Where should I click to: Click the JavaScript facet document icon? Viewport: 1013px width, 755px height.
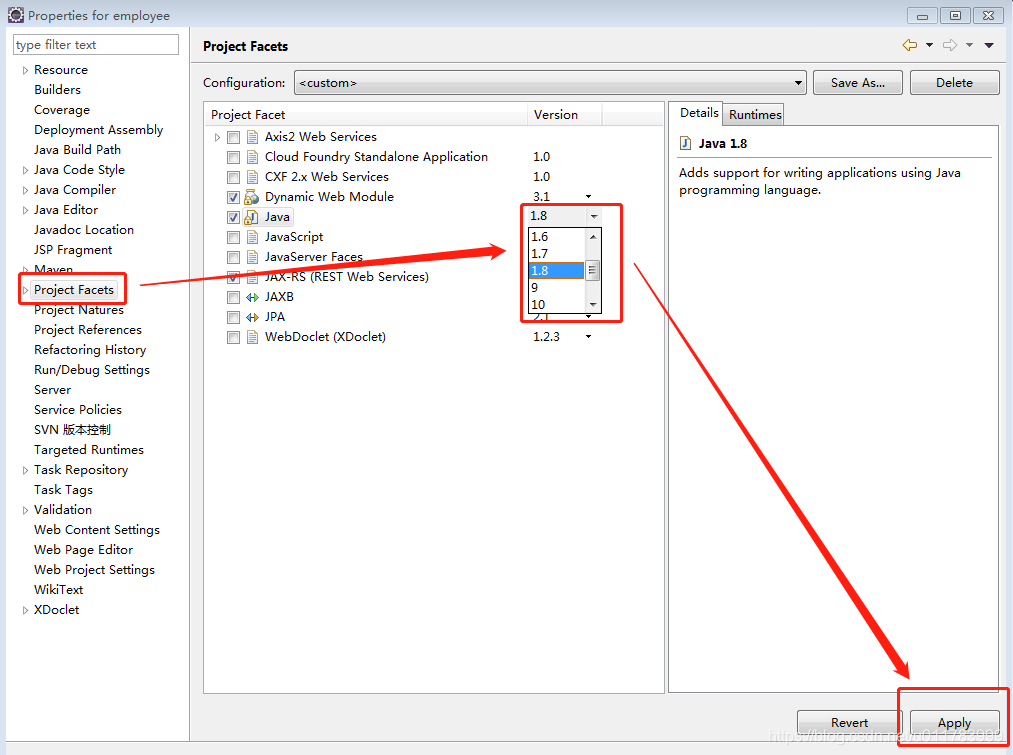[253, 237]
